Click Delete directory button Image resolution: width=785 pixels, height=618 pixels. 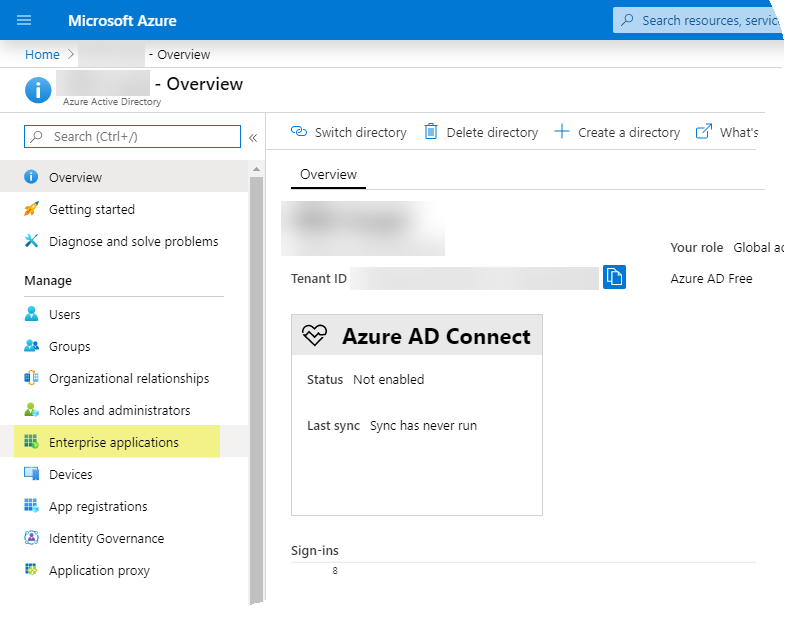tap(480, 132)
